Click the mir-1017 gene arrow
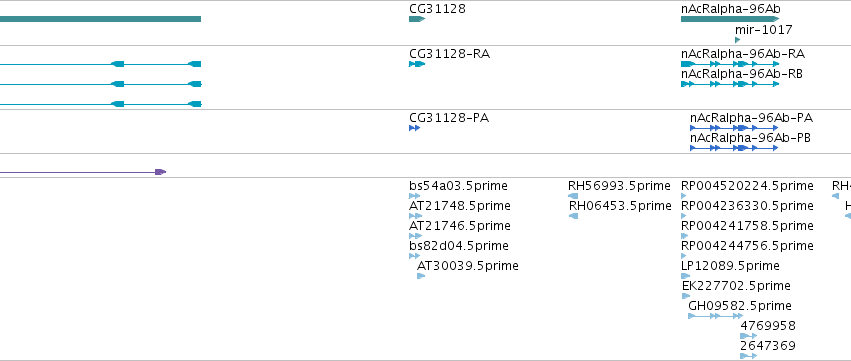Screen dimensions: 851x361 pos(738,40)
